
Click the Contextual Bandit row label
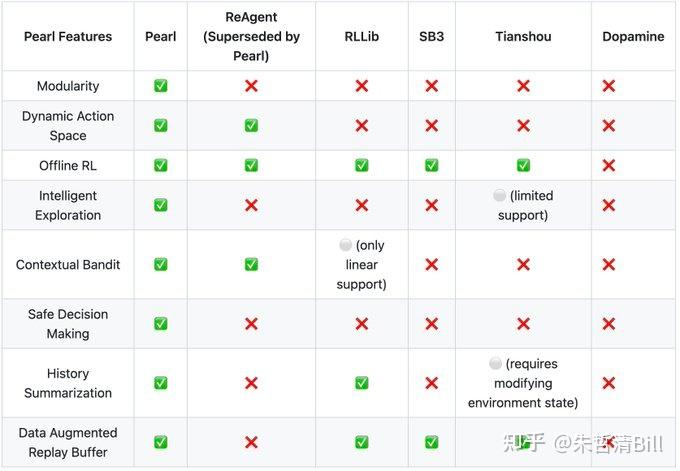(68, 265)
